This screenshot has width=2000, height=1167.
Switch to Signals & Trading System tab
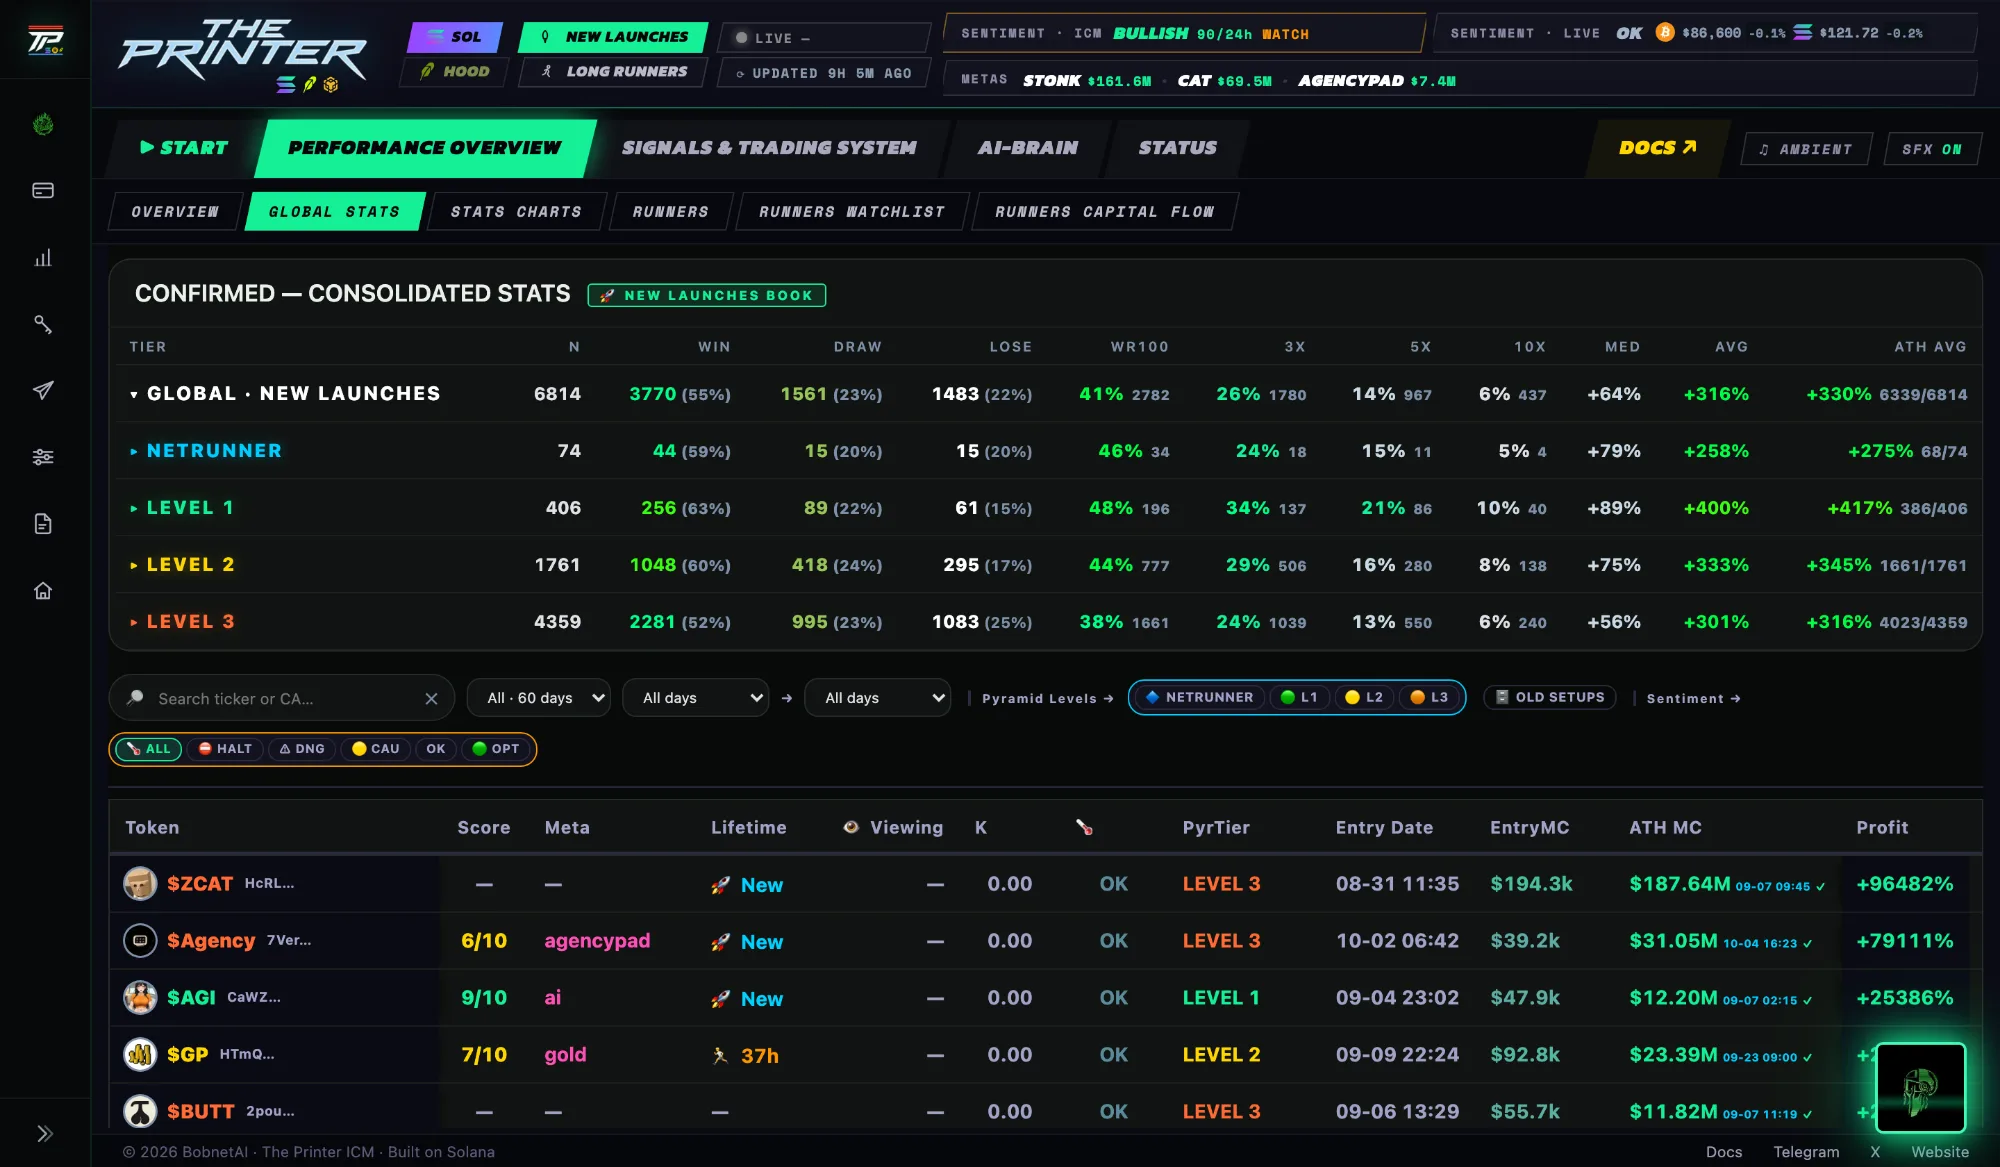pos(769,148)
